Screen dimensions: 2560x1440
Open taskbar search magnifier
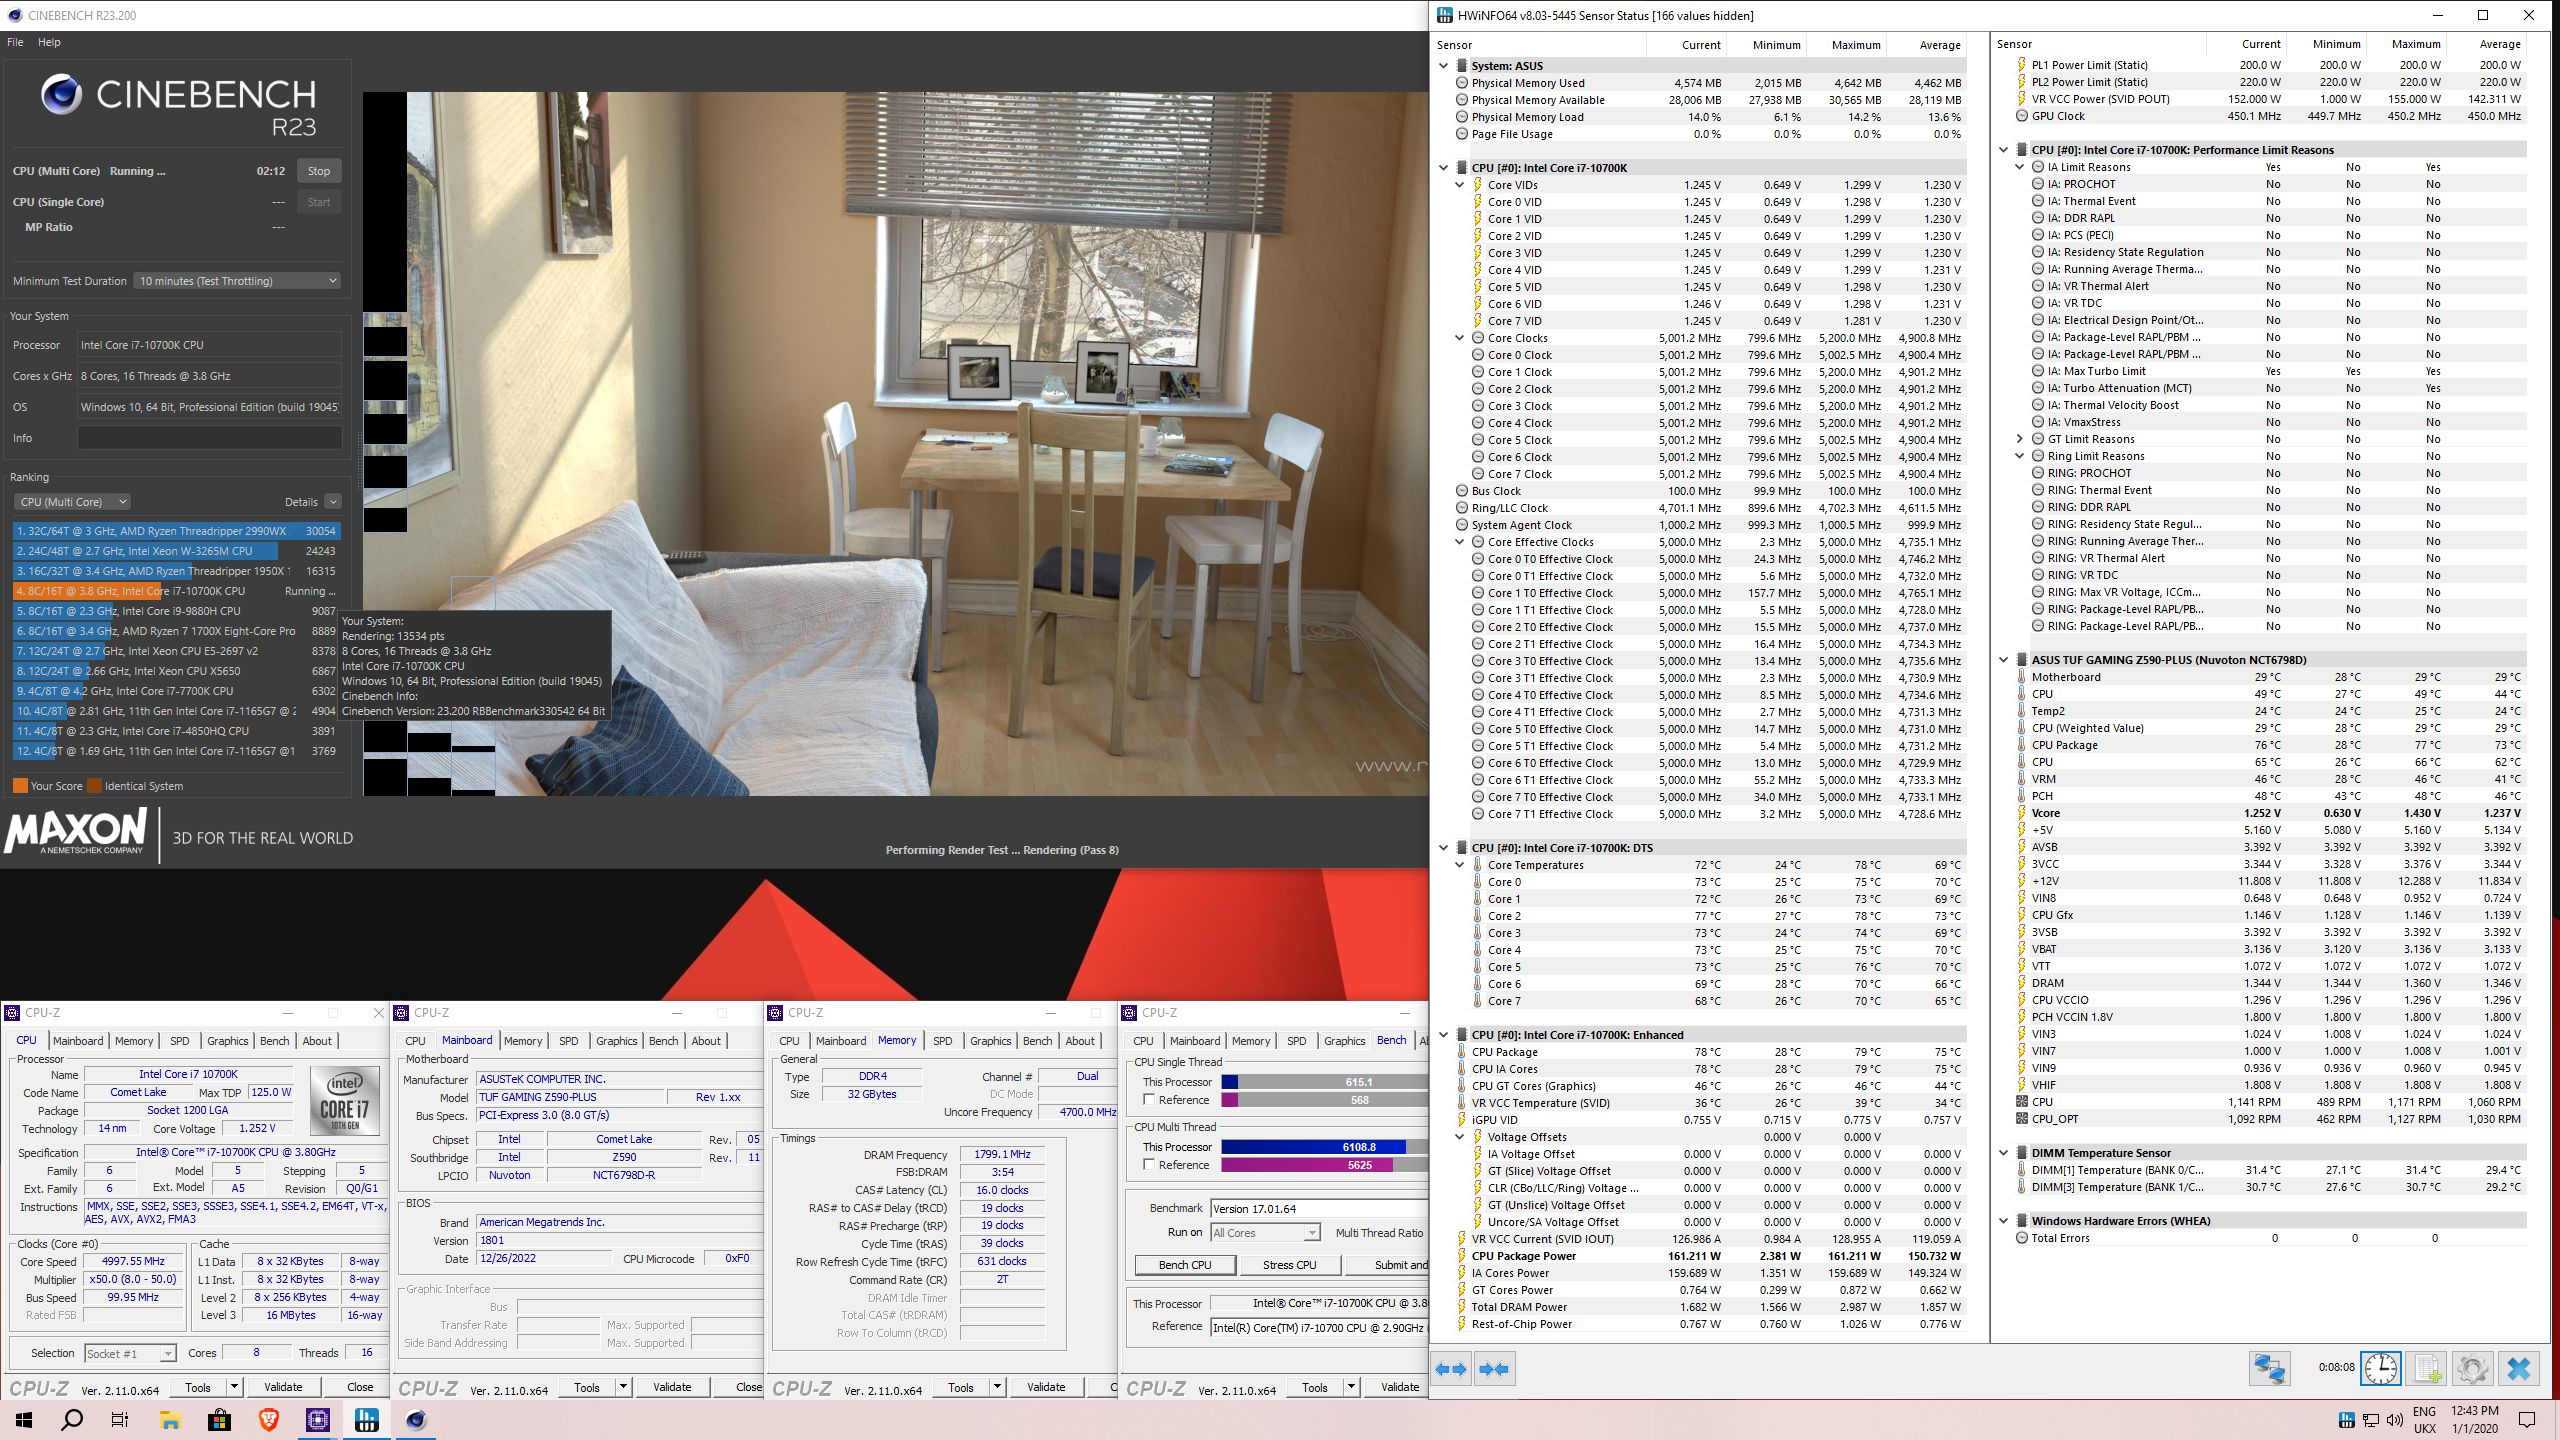coord(72,1420)
